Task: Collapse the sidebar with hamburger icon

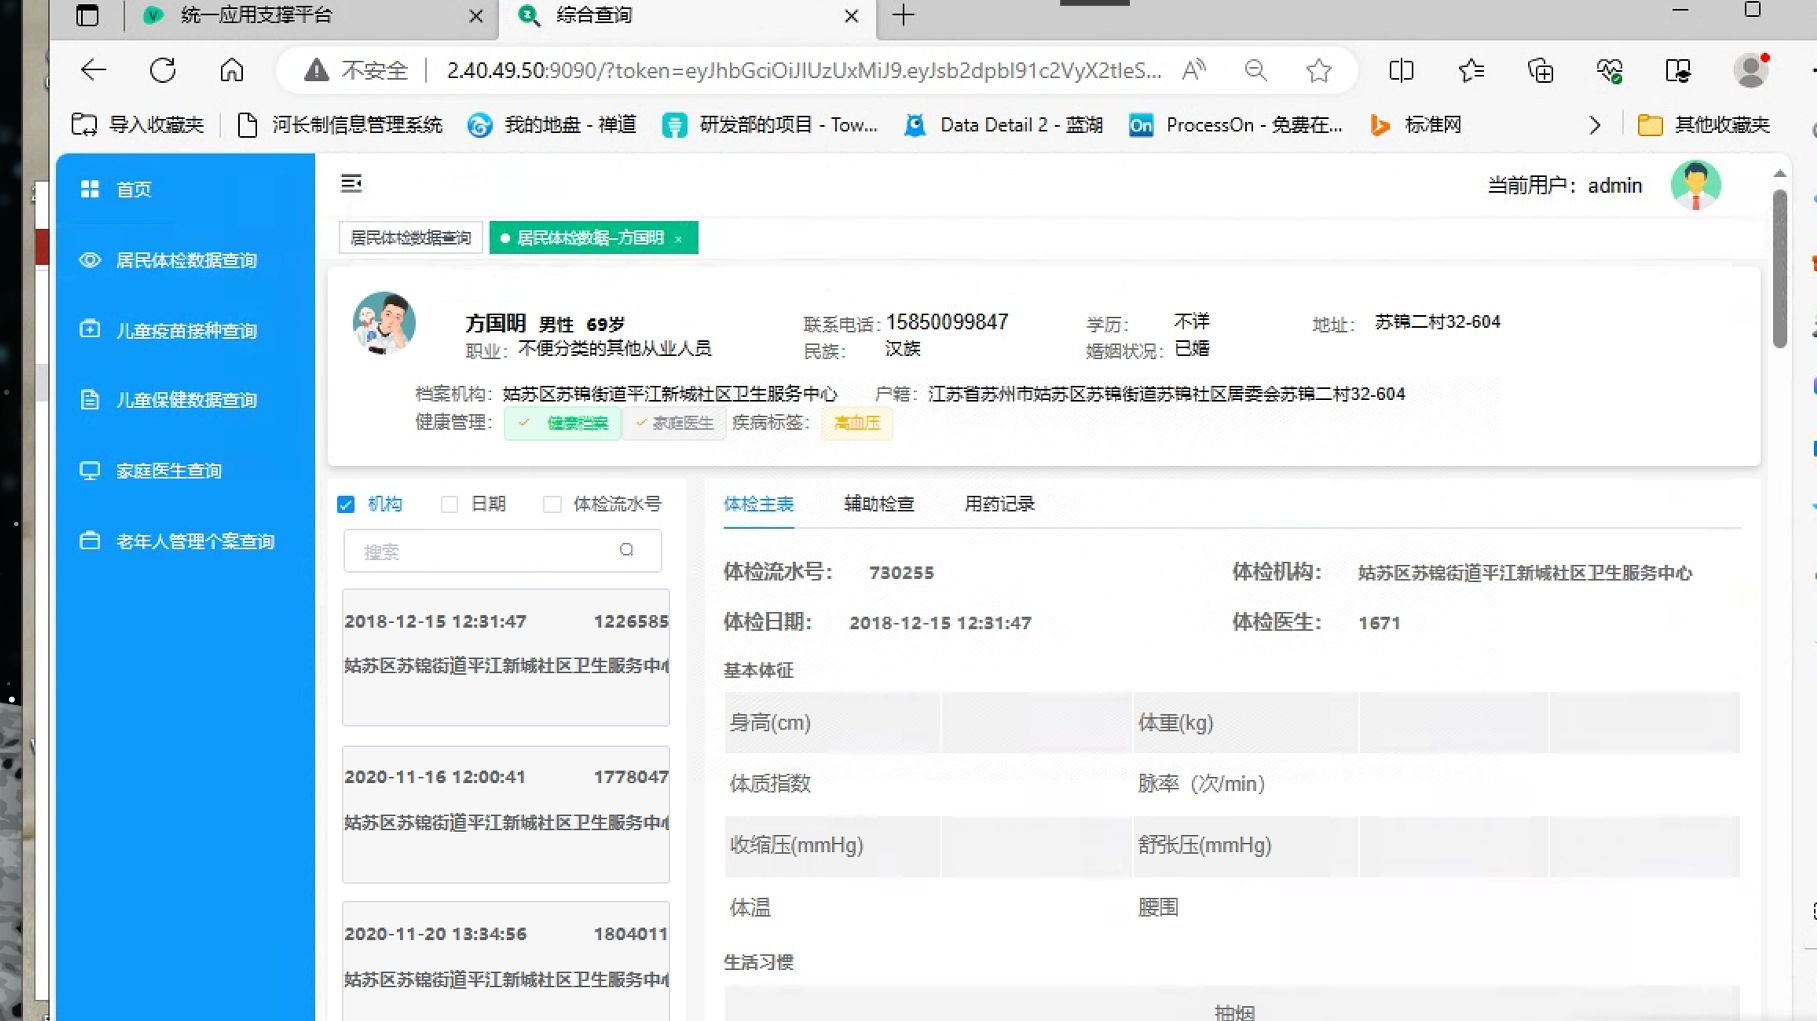Action: 351,183
